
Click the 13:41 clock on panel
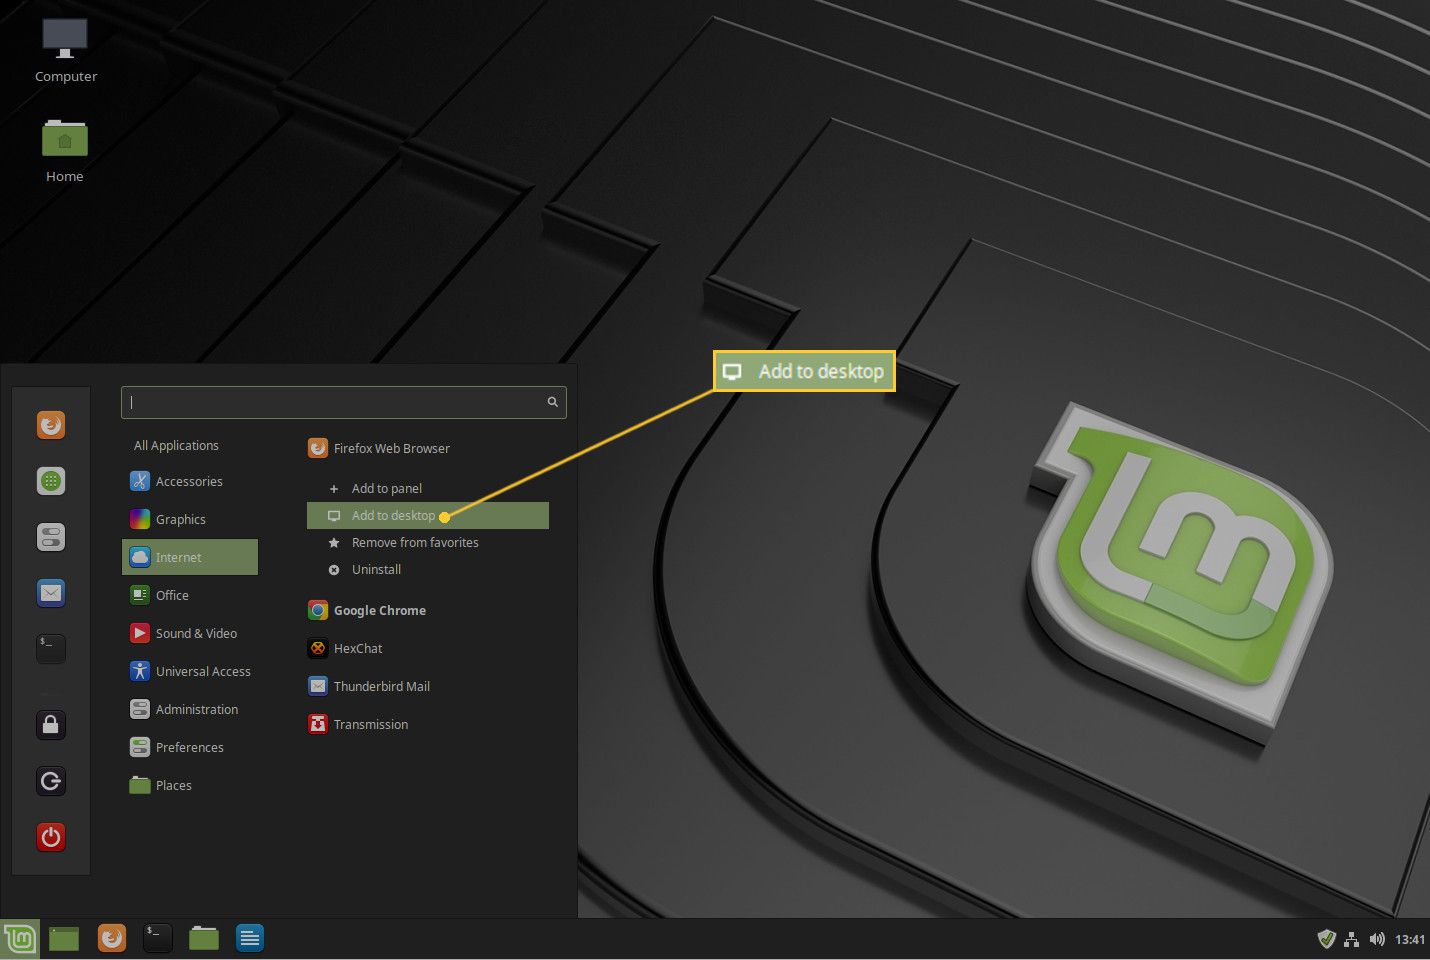tap(1410, 939)
